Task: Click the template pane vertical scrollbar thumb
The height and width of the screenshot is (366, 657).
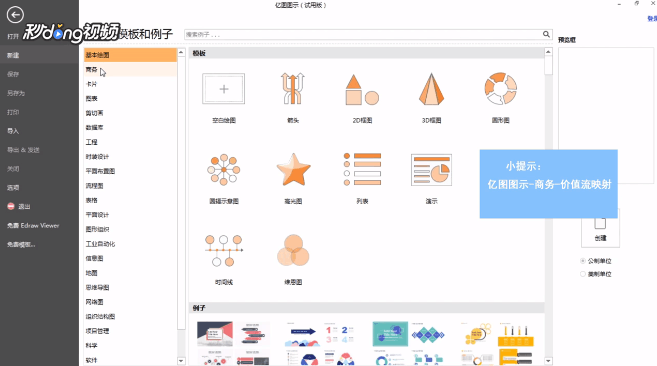Action: [x=548, y=65]
